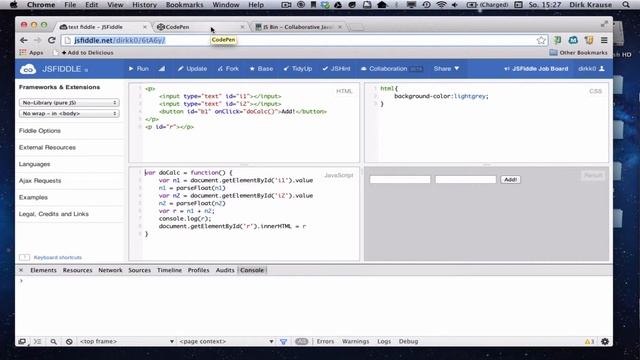This screenshot has height=360, width=640.
Task: Open the Bookmarks menu in menu bar
Action: (184, 5)
